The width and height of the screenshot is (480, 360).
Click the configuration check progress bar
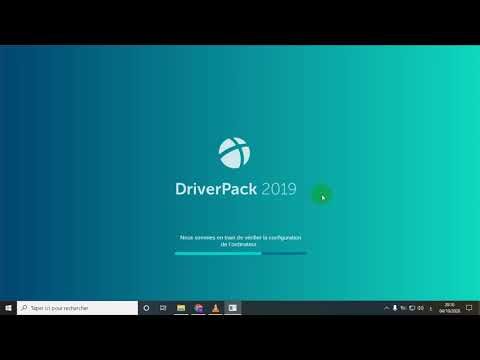[x=240, y=253]
